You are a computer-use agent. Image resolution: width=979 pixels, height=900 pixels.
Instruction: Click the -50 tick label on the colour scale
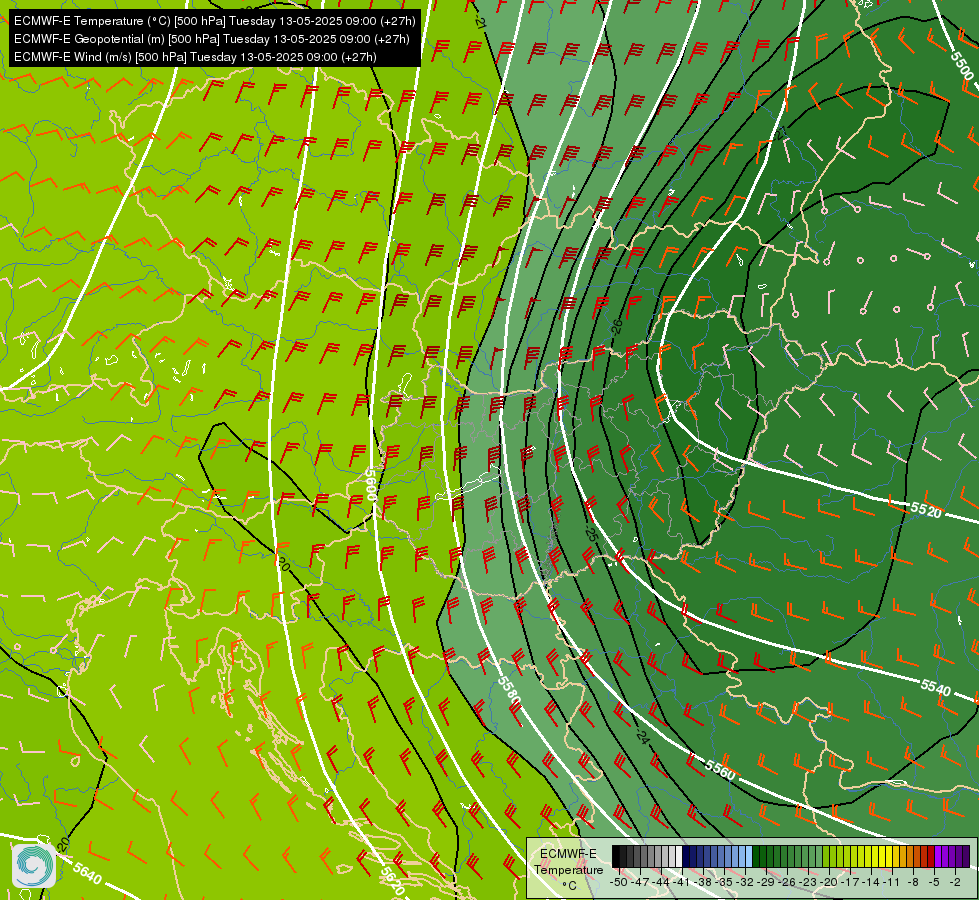pyautogui.click(x=619, y=882)
